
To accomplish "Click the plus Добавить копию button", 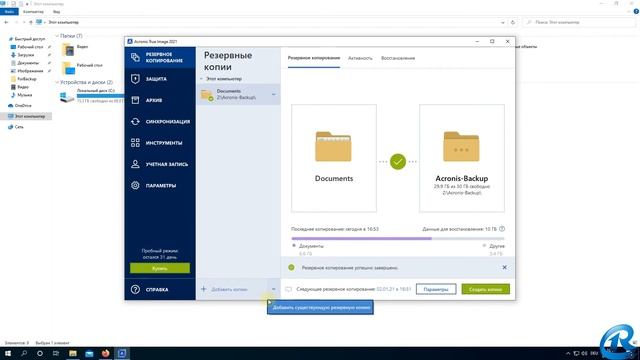I will (x=224, y=289).
